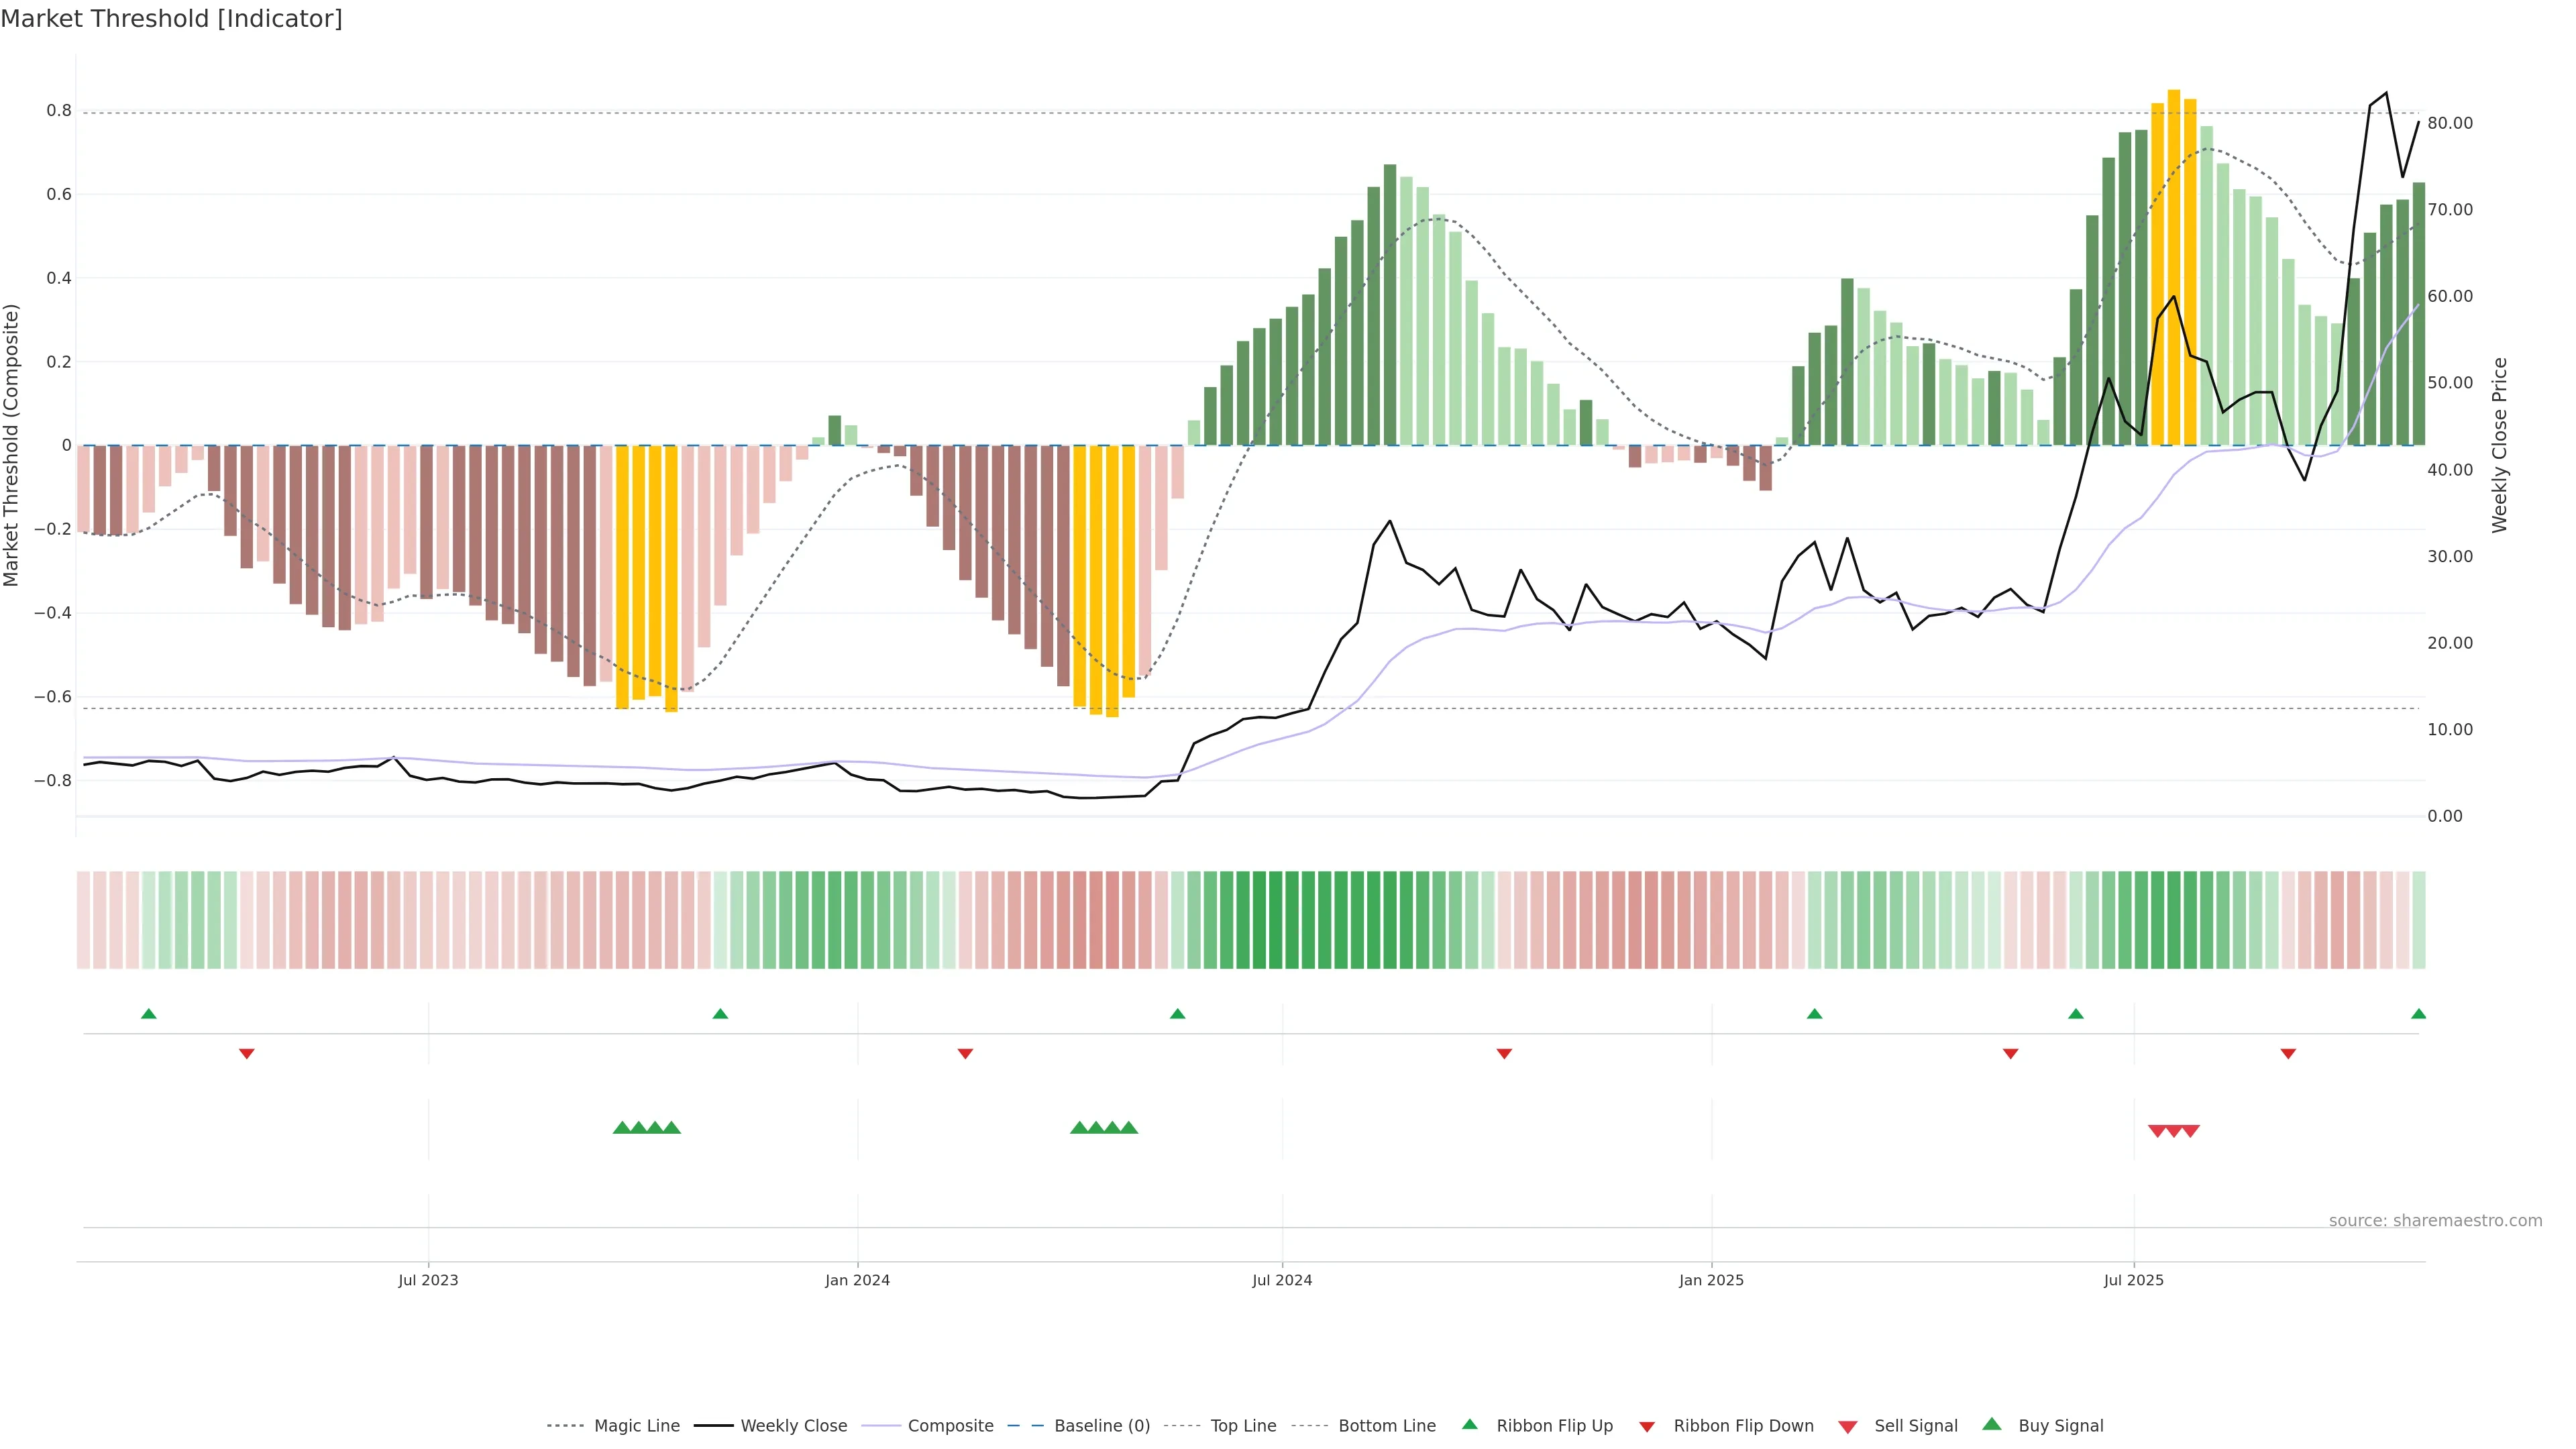Click the first red ribbon flip down marker
Screen dimensions: 2576x1449
pyautogui.click(x=247, y=1053)
